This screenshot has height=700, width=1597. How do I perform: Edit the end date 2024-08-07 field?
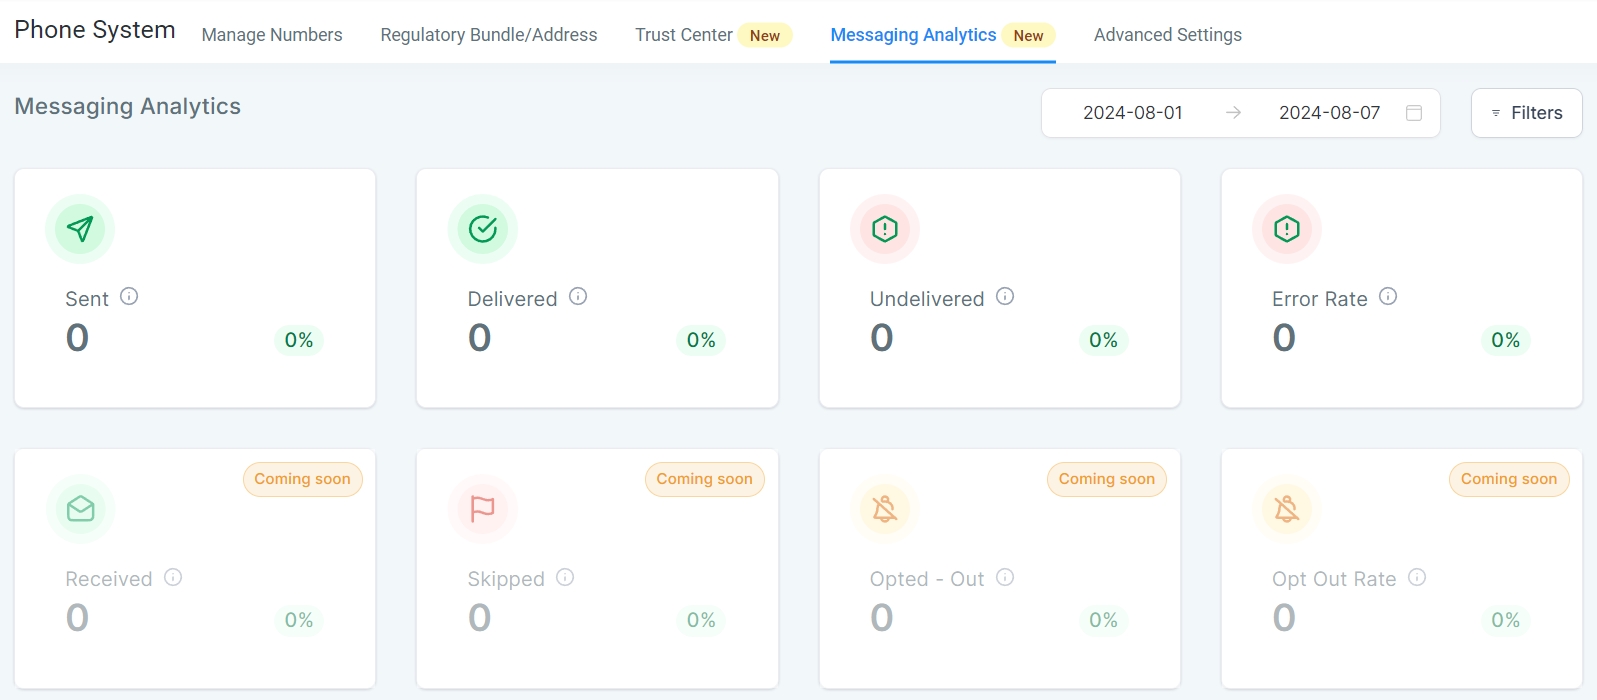(x=1329, y=113)
